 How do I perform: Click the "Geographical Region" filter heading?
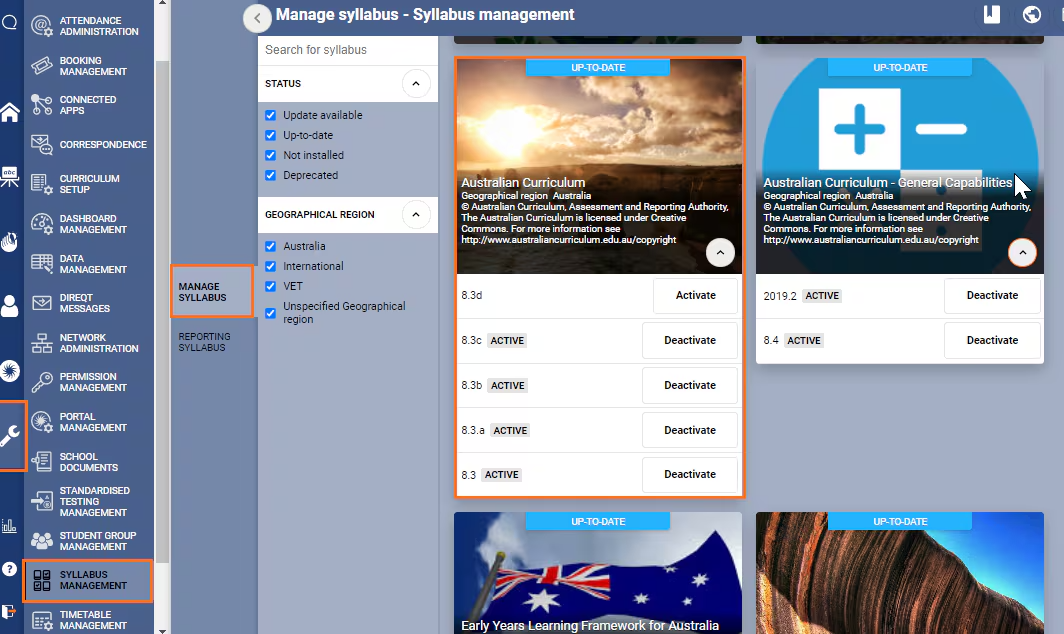[x=320, y=215]
